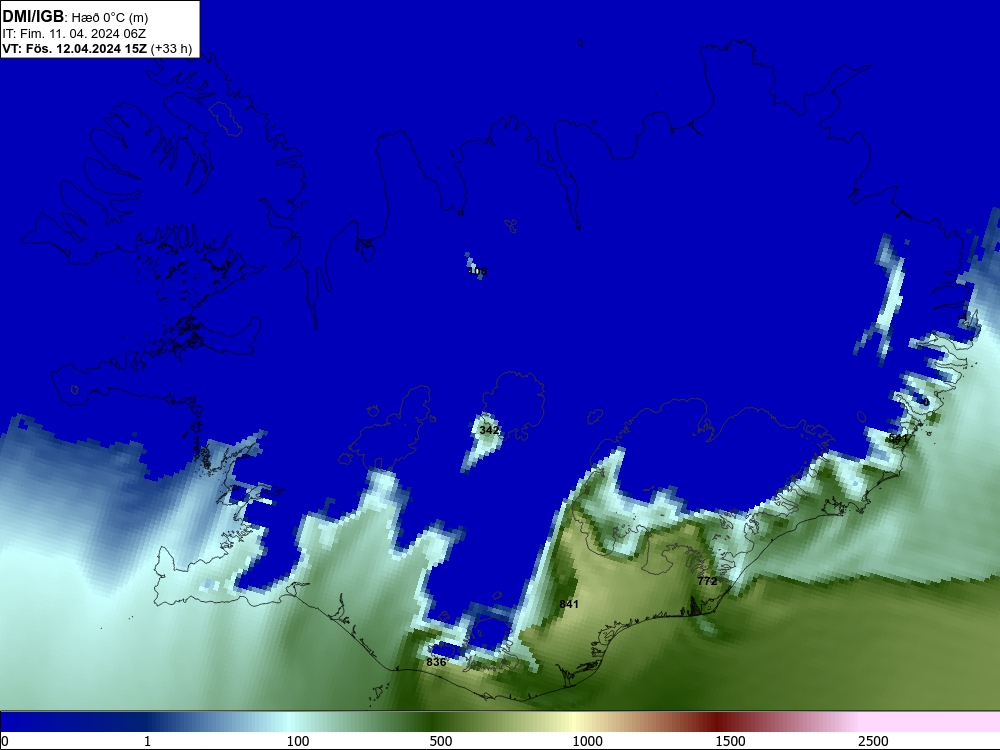Click legend label 100
This screenshot has height=750, width=1000.
coord(298,741)
